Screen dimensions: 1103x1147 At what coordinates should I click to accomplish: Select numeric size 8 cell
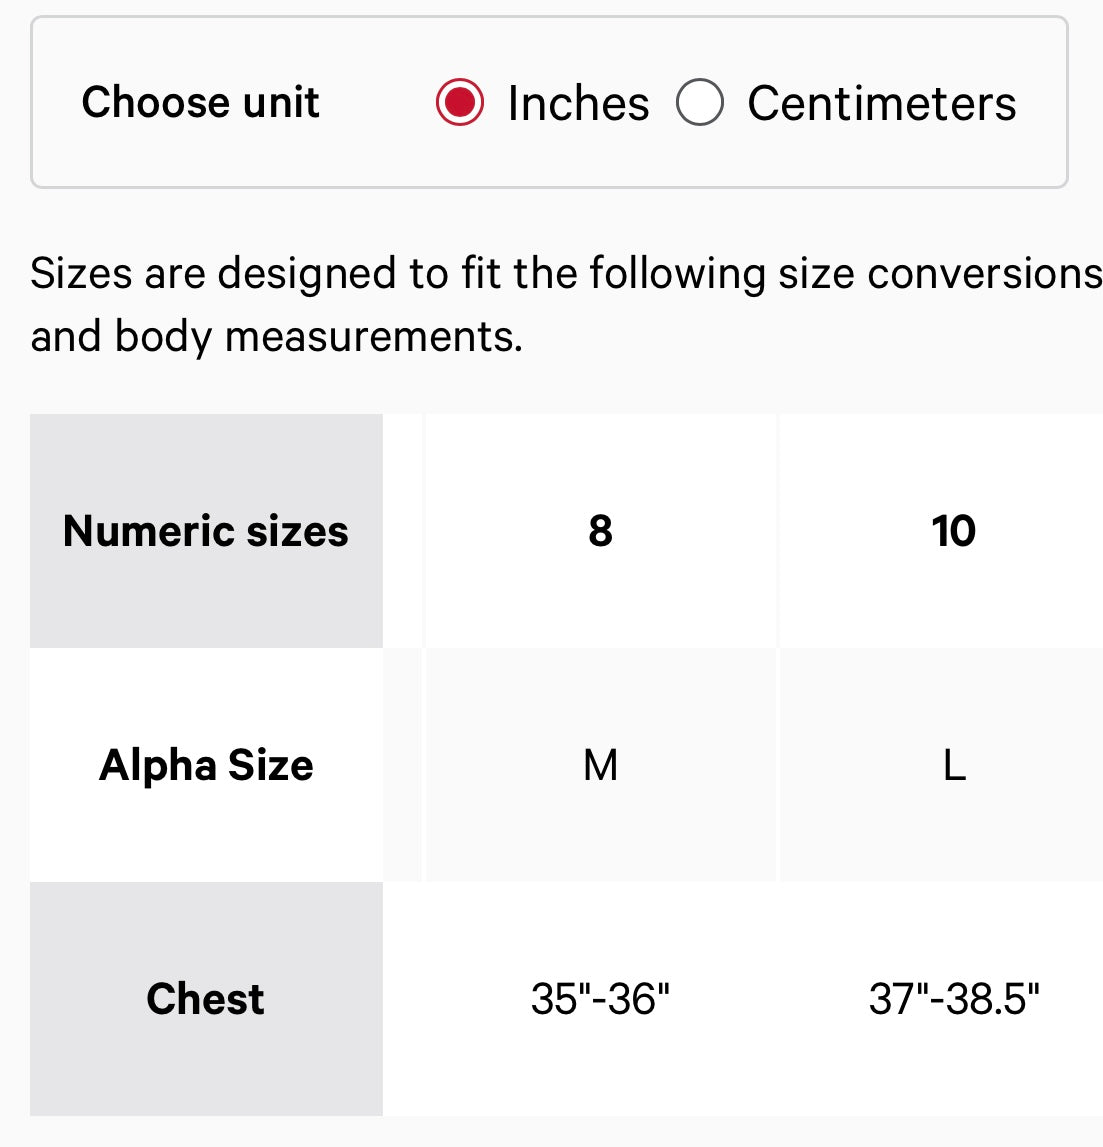(x=601, y=530)
